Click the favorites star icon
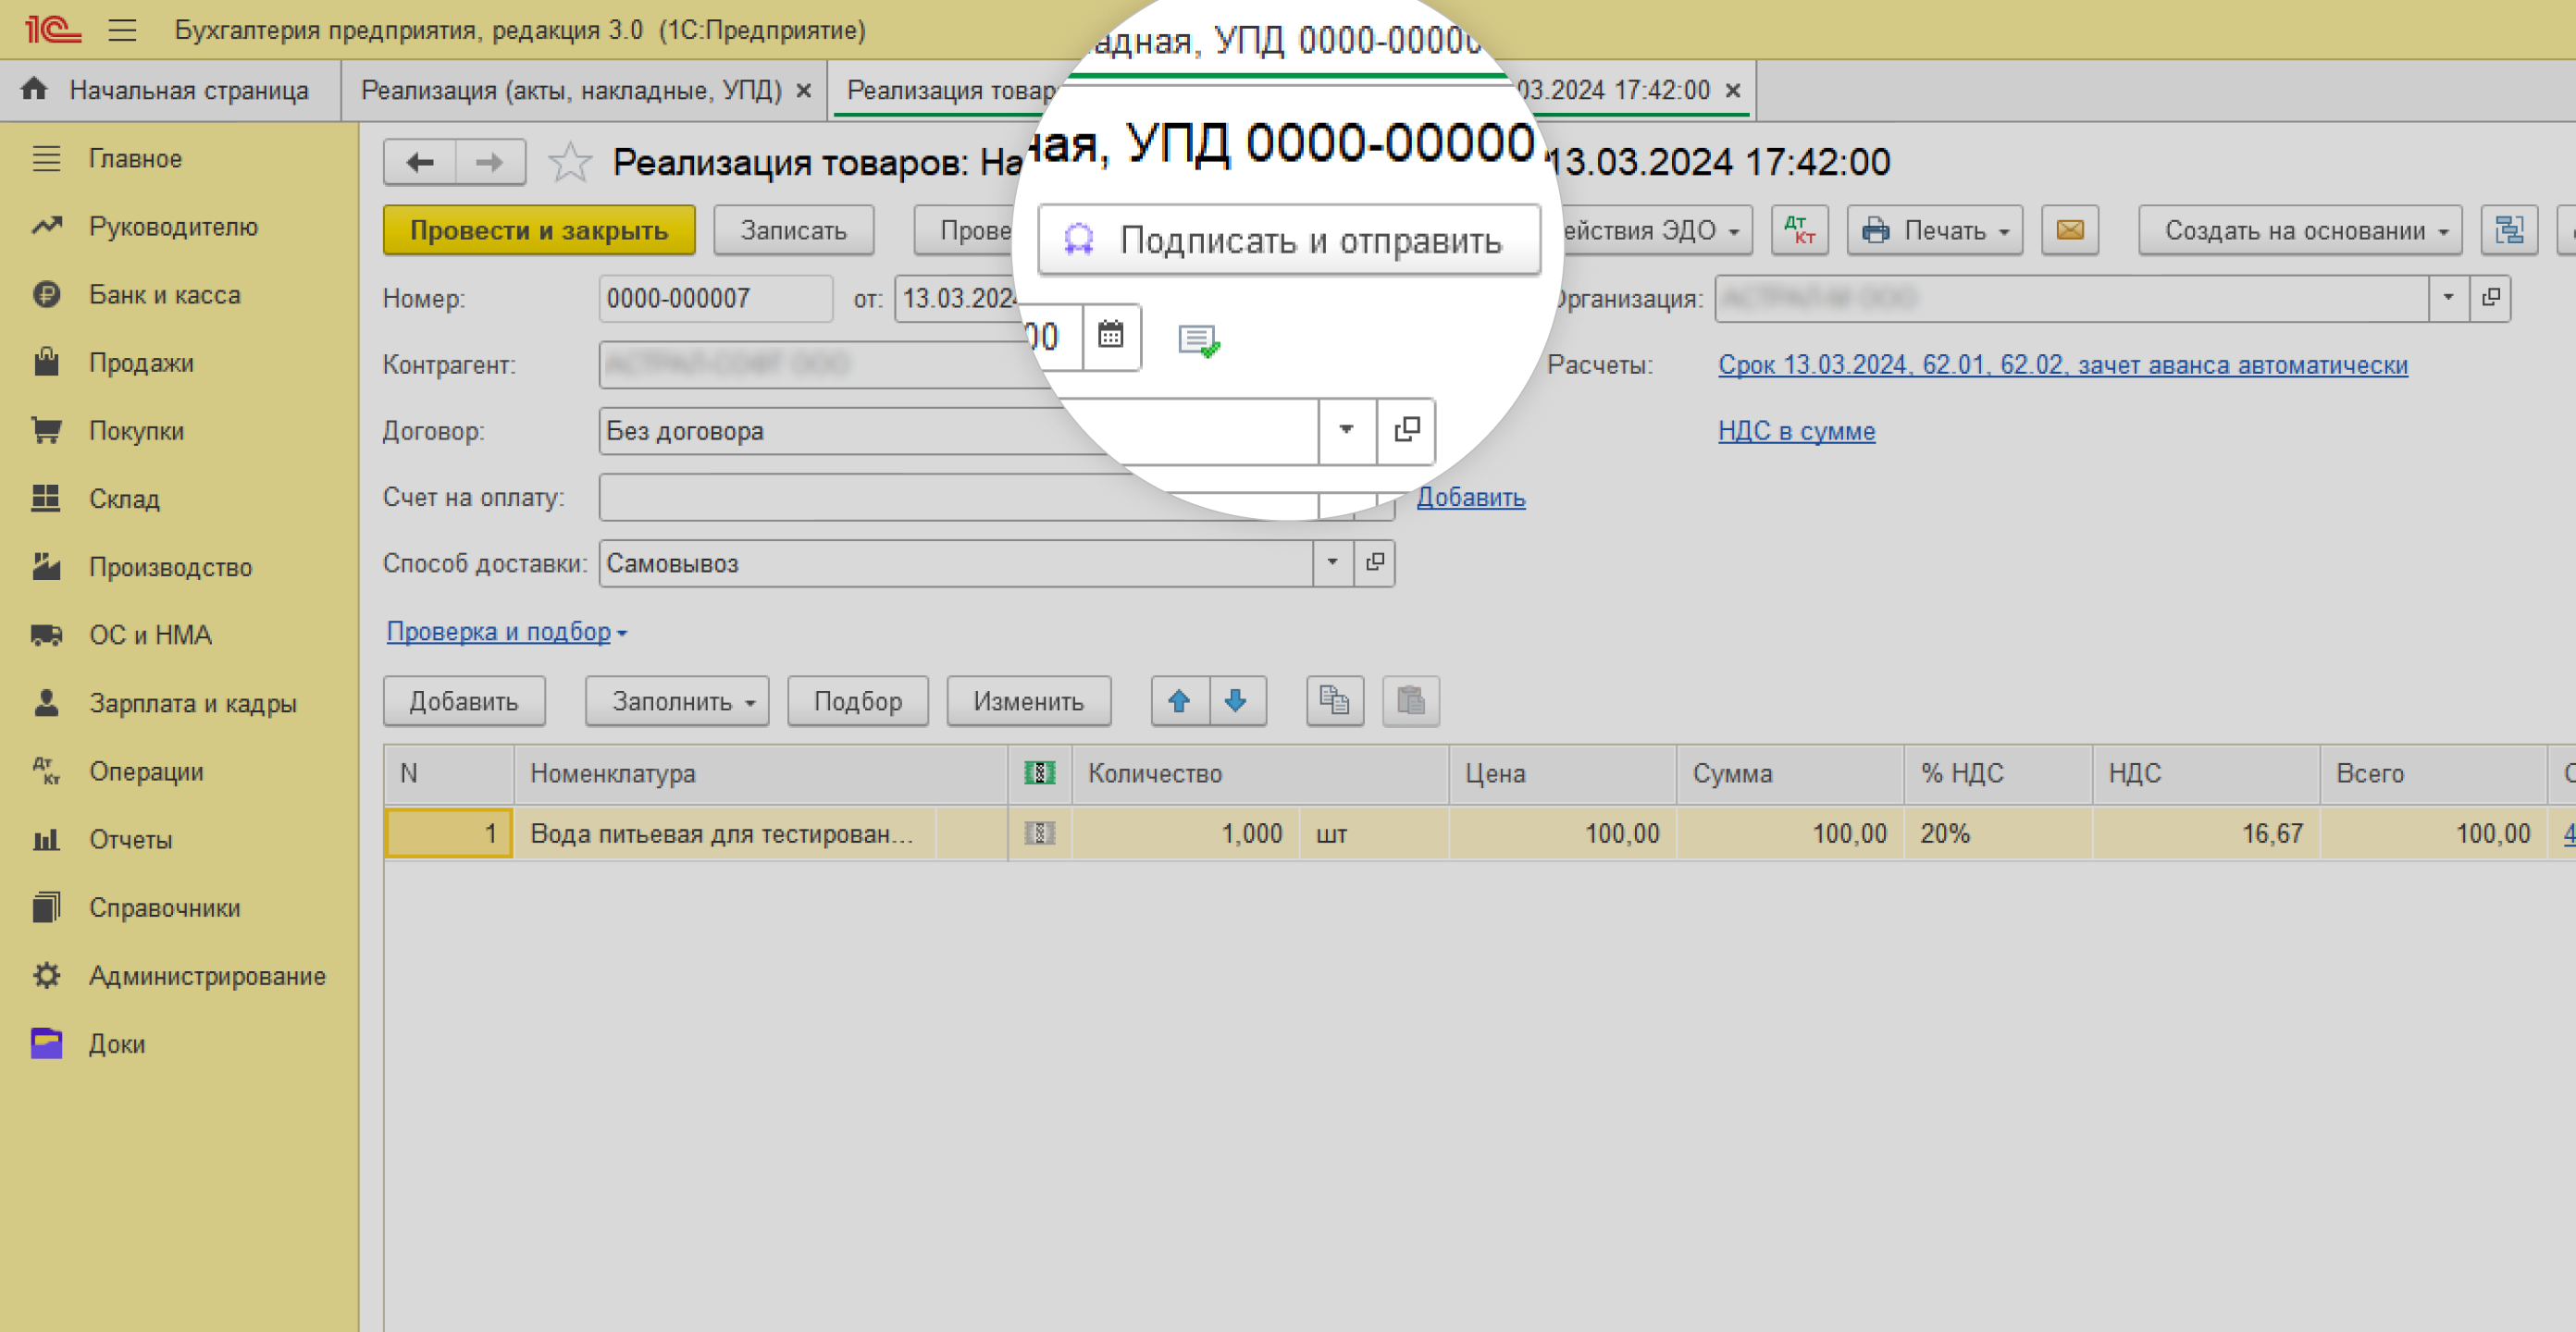 [569, 162]
